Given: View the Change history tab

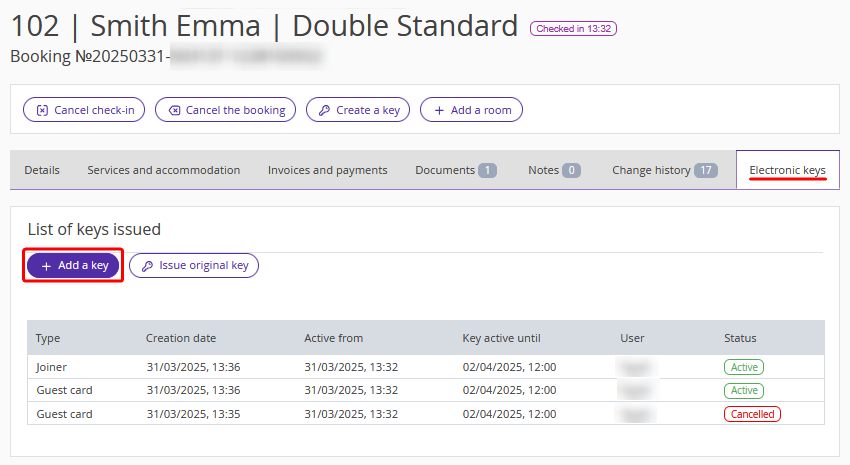Looking at the screenshot, I should [x=664, y=170].
